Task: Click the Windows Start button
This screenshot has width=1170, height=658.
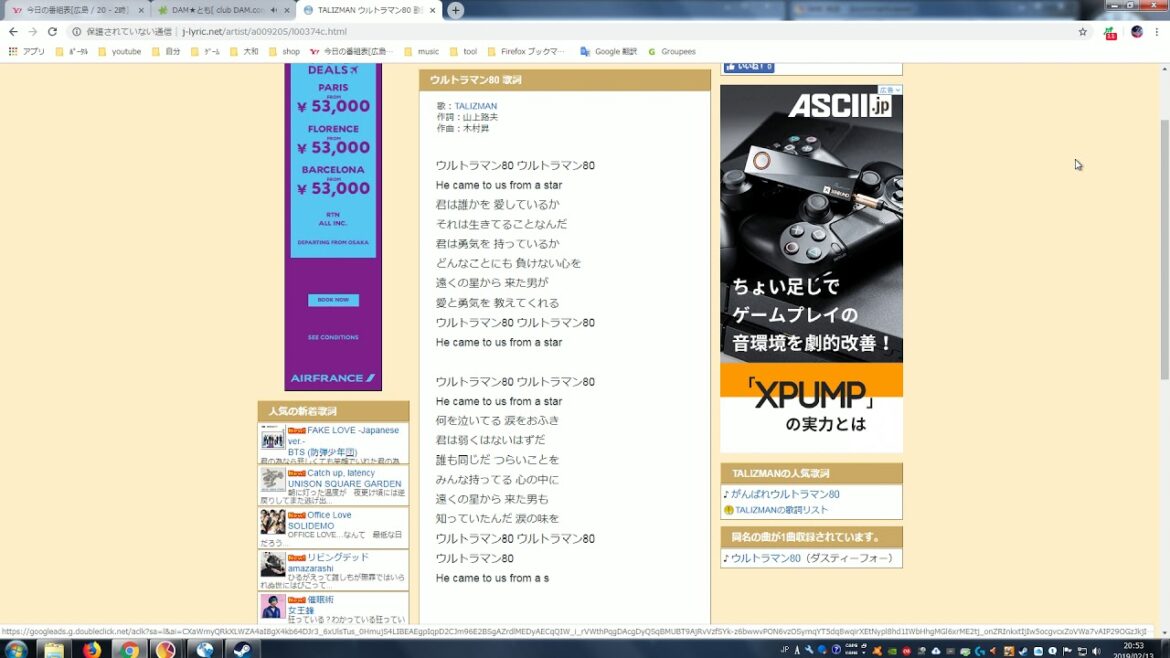Action: pos(17,649)
